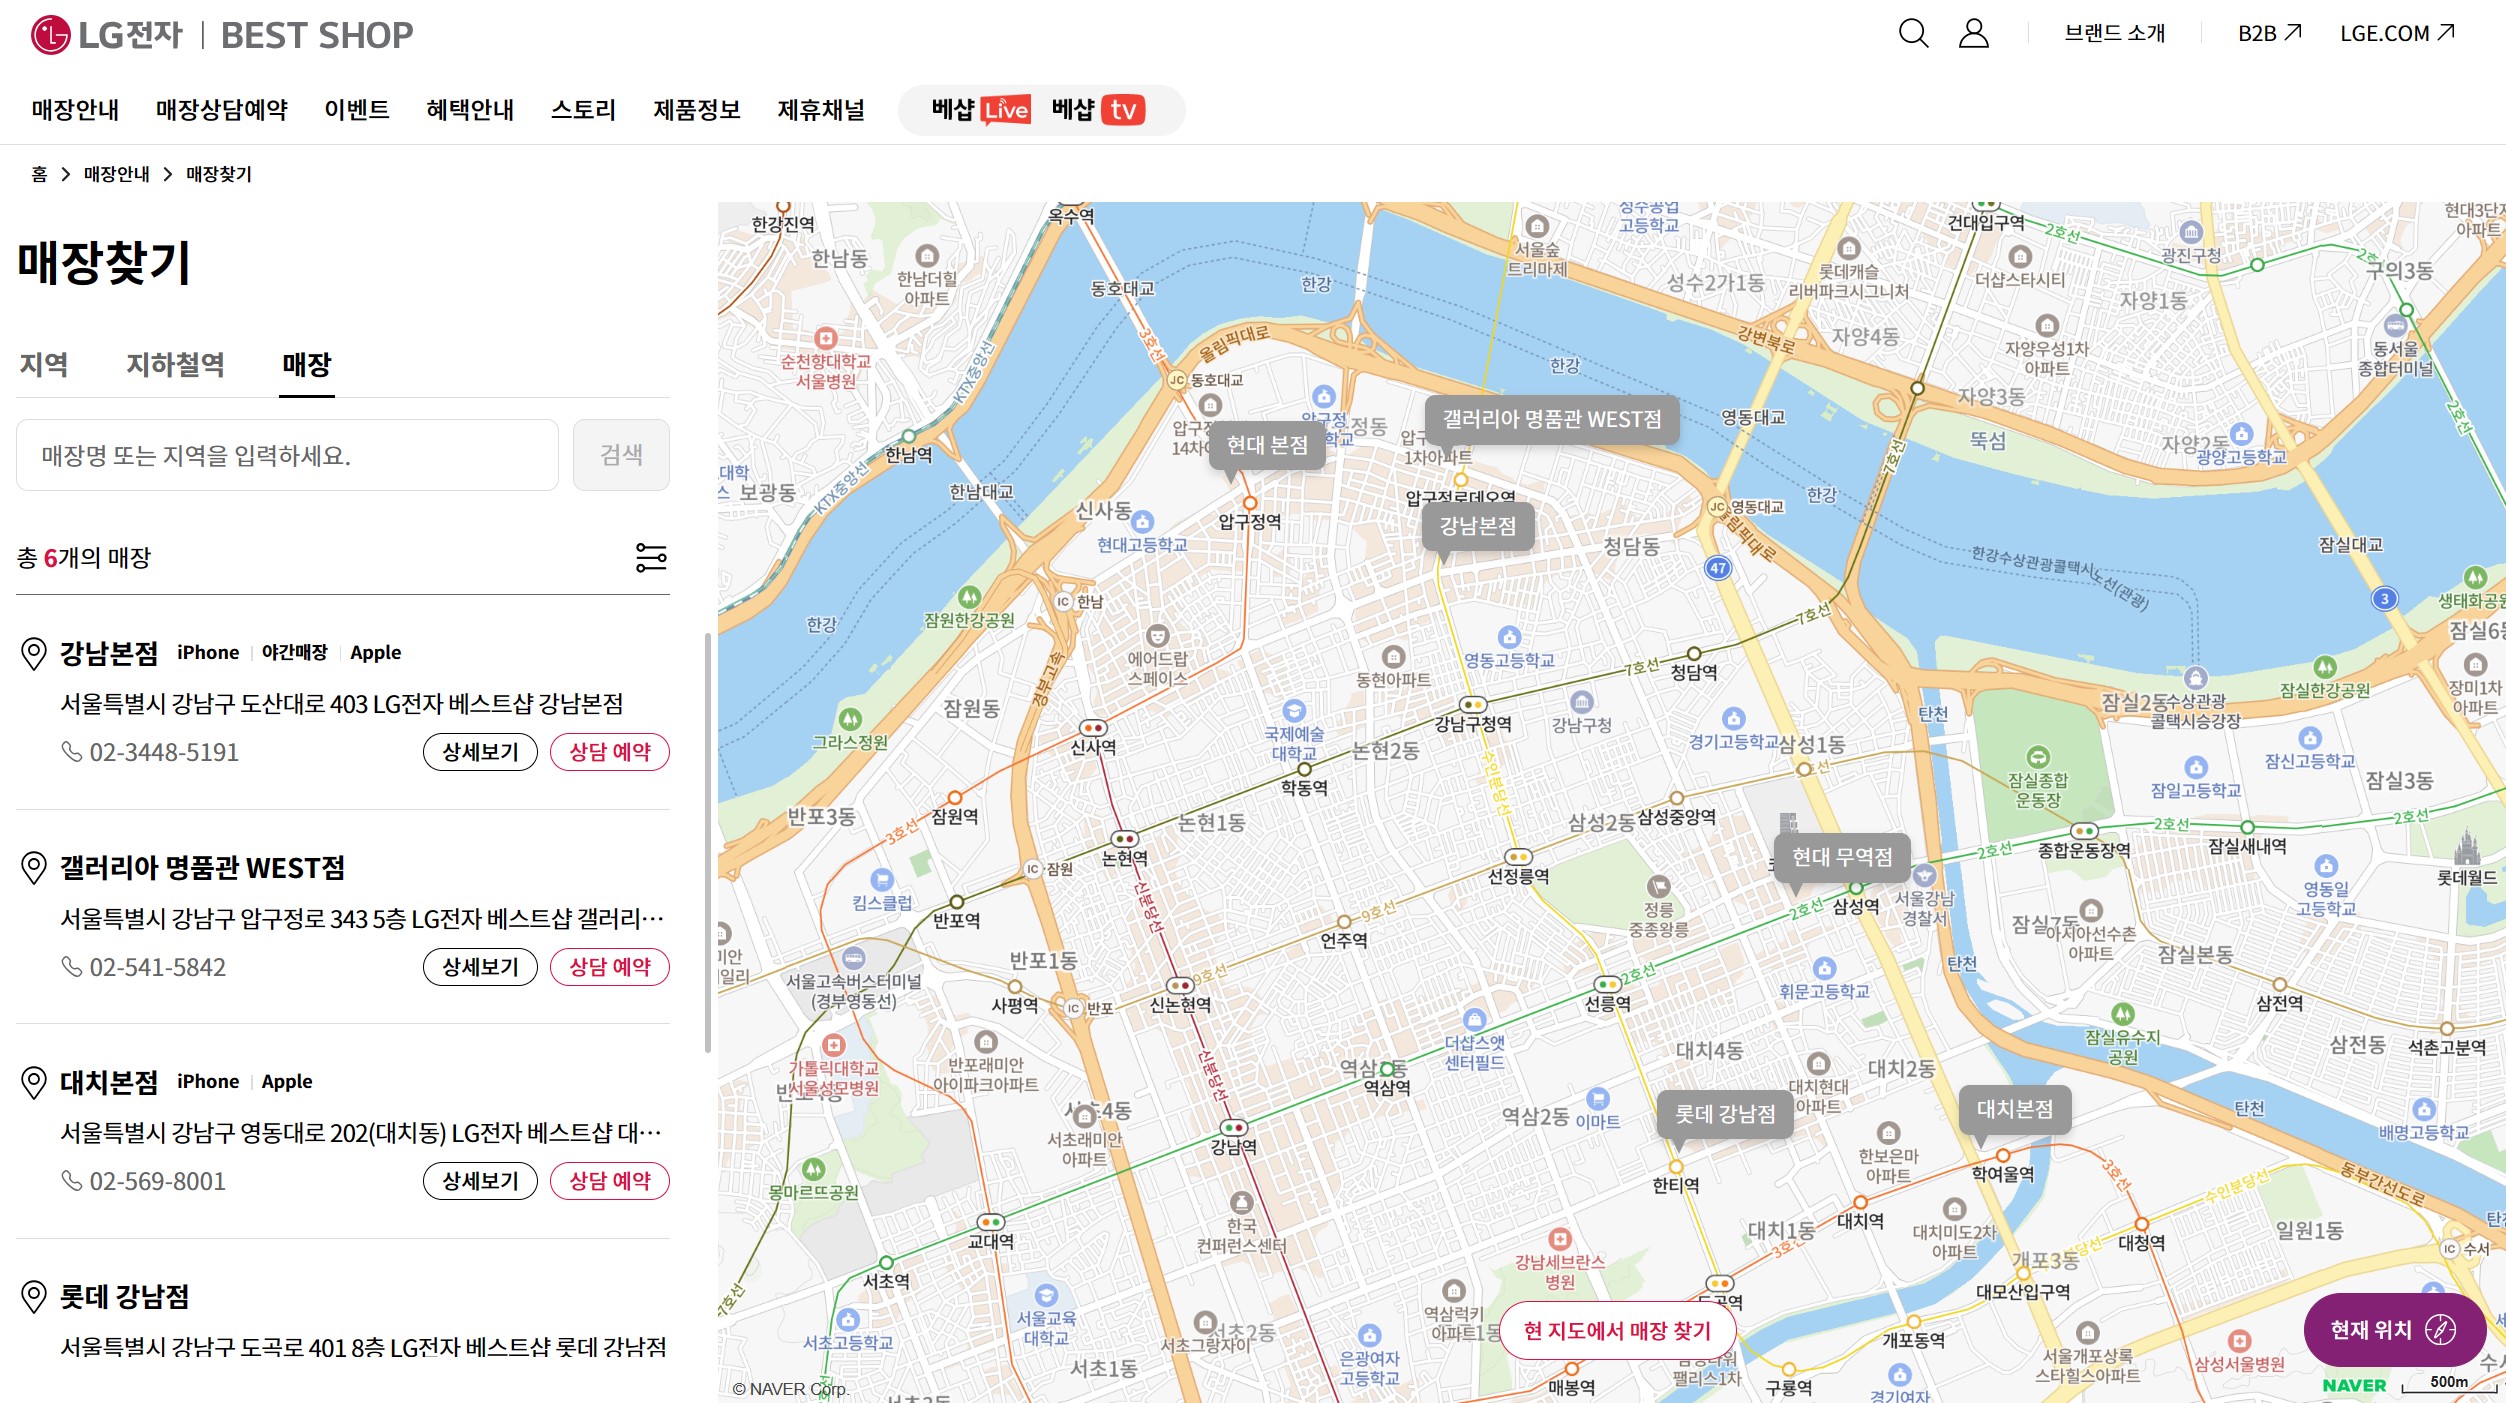Image resolution: width=2506 pixels, height=1403 pixels.
Task: Click 삼성서울병원 hospital icon on map
Action: (2239, 1341)
